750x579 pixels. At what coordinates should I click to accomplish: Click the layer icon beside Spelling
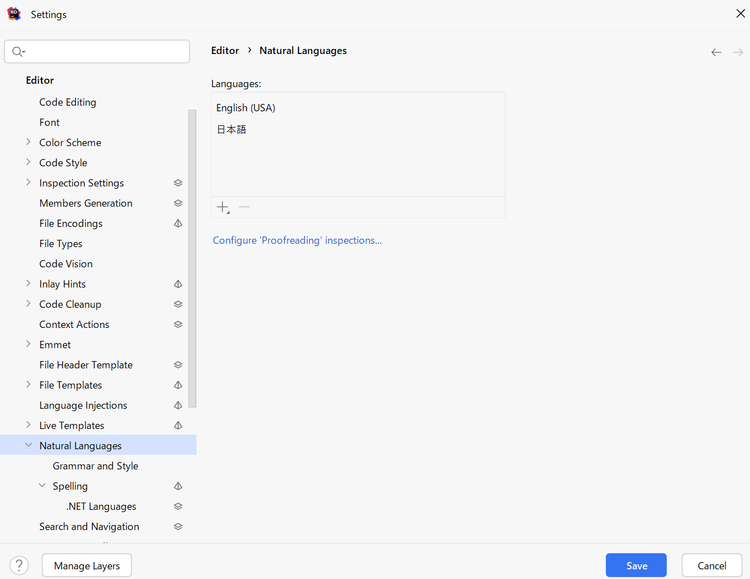[x=178, y=486]
